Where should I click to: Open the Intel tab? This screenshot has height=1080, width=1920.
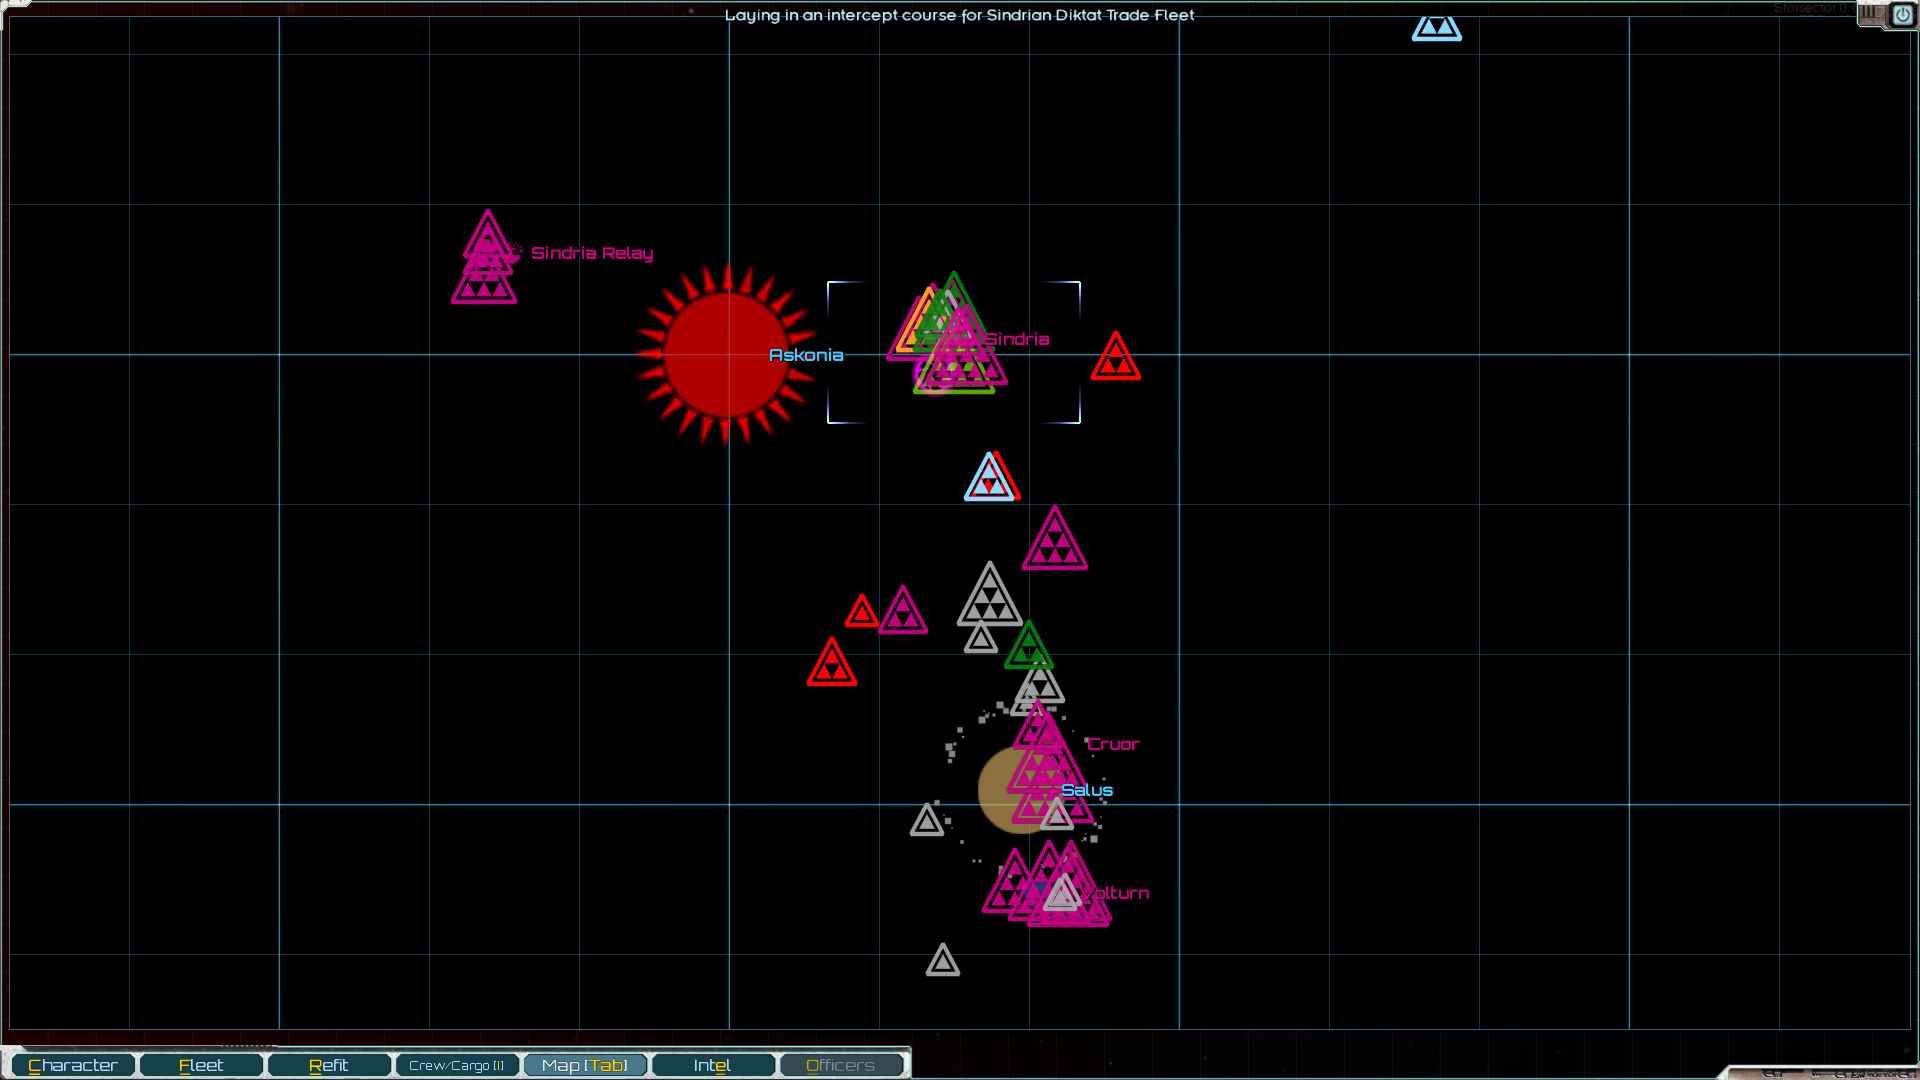click(713, 1065)
